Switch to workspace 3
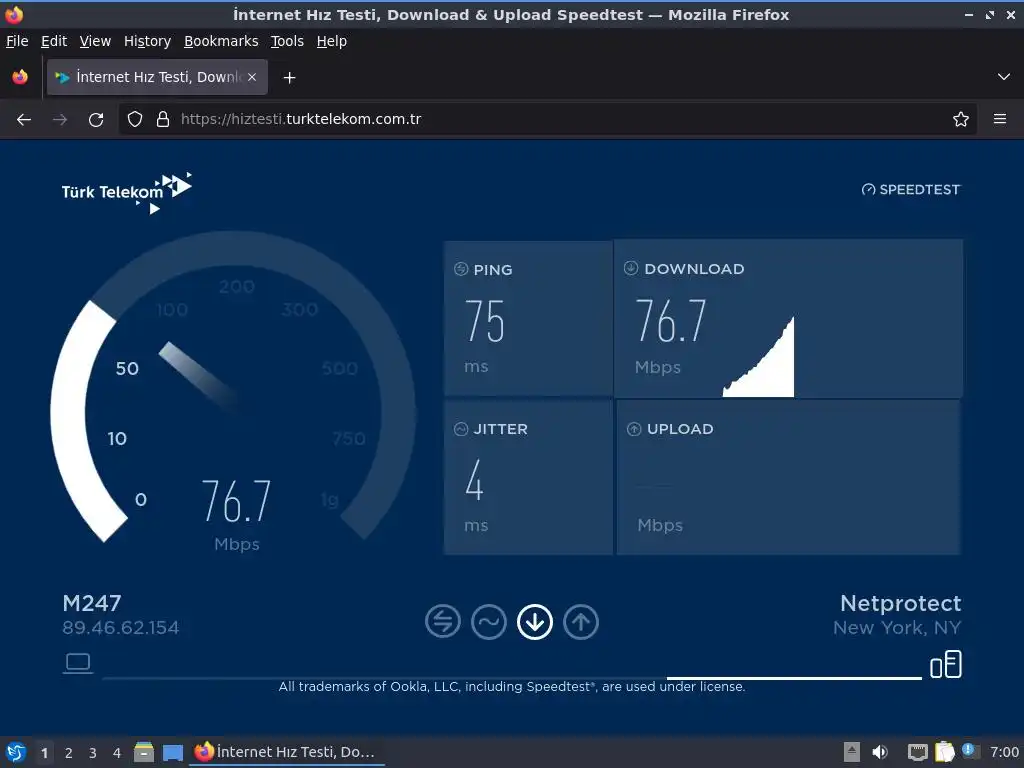Image resolution: width=1024 pixels, height=768 pixels. (93, 753)
